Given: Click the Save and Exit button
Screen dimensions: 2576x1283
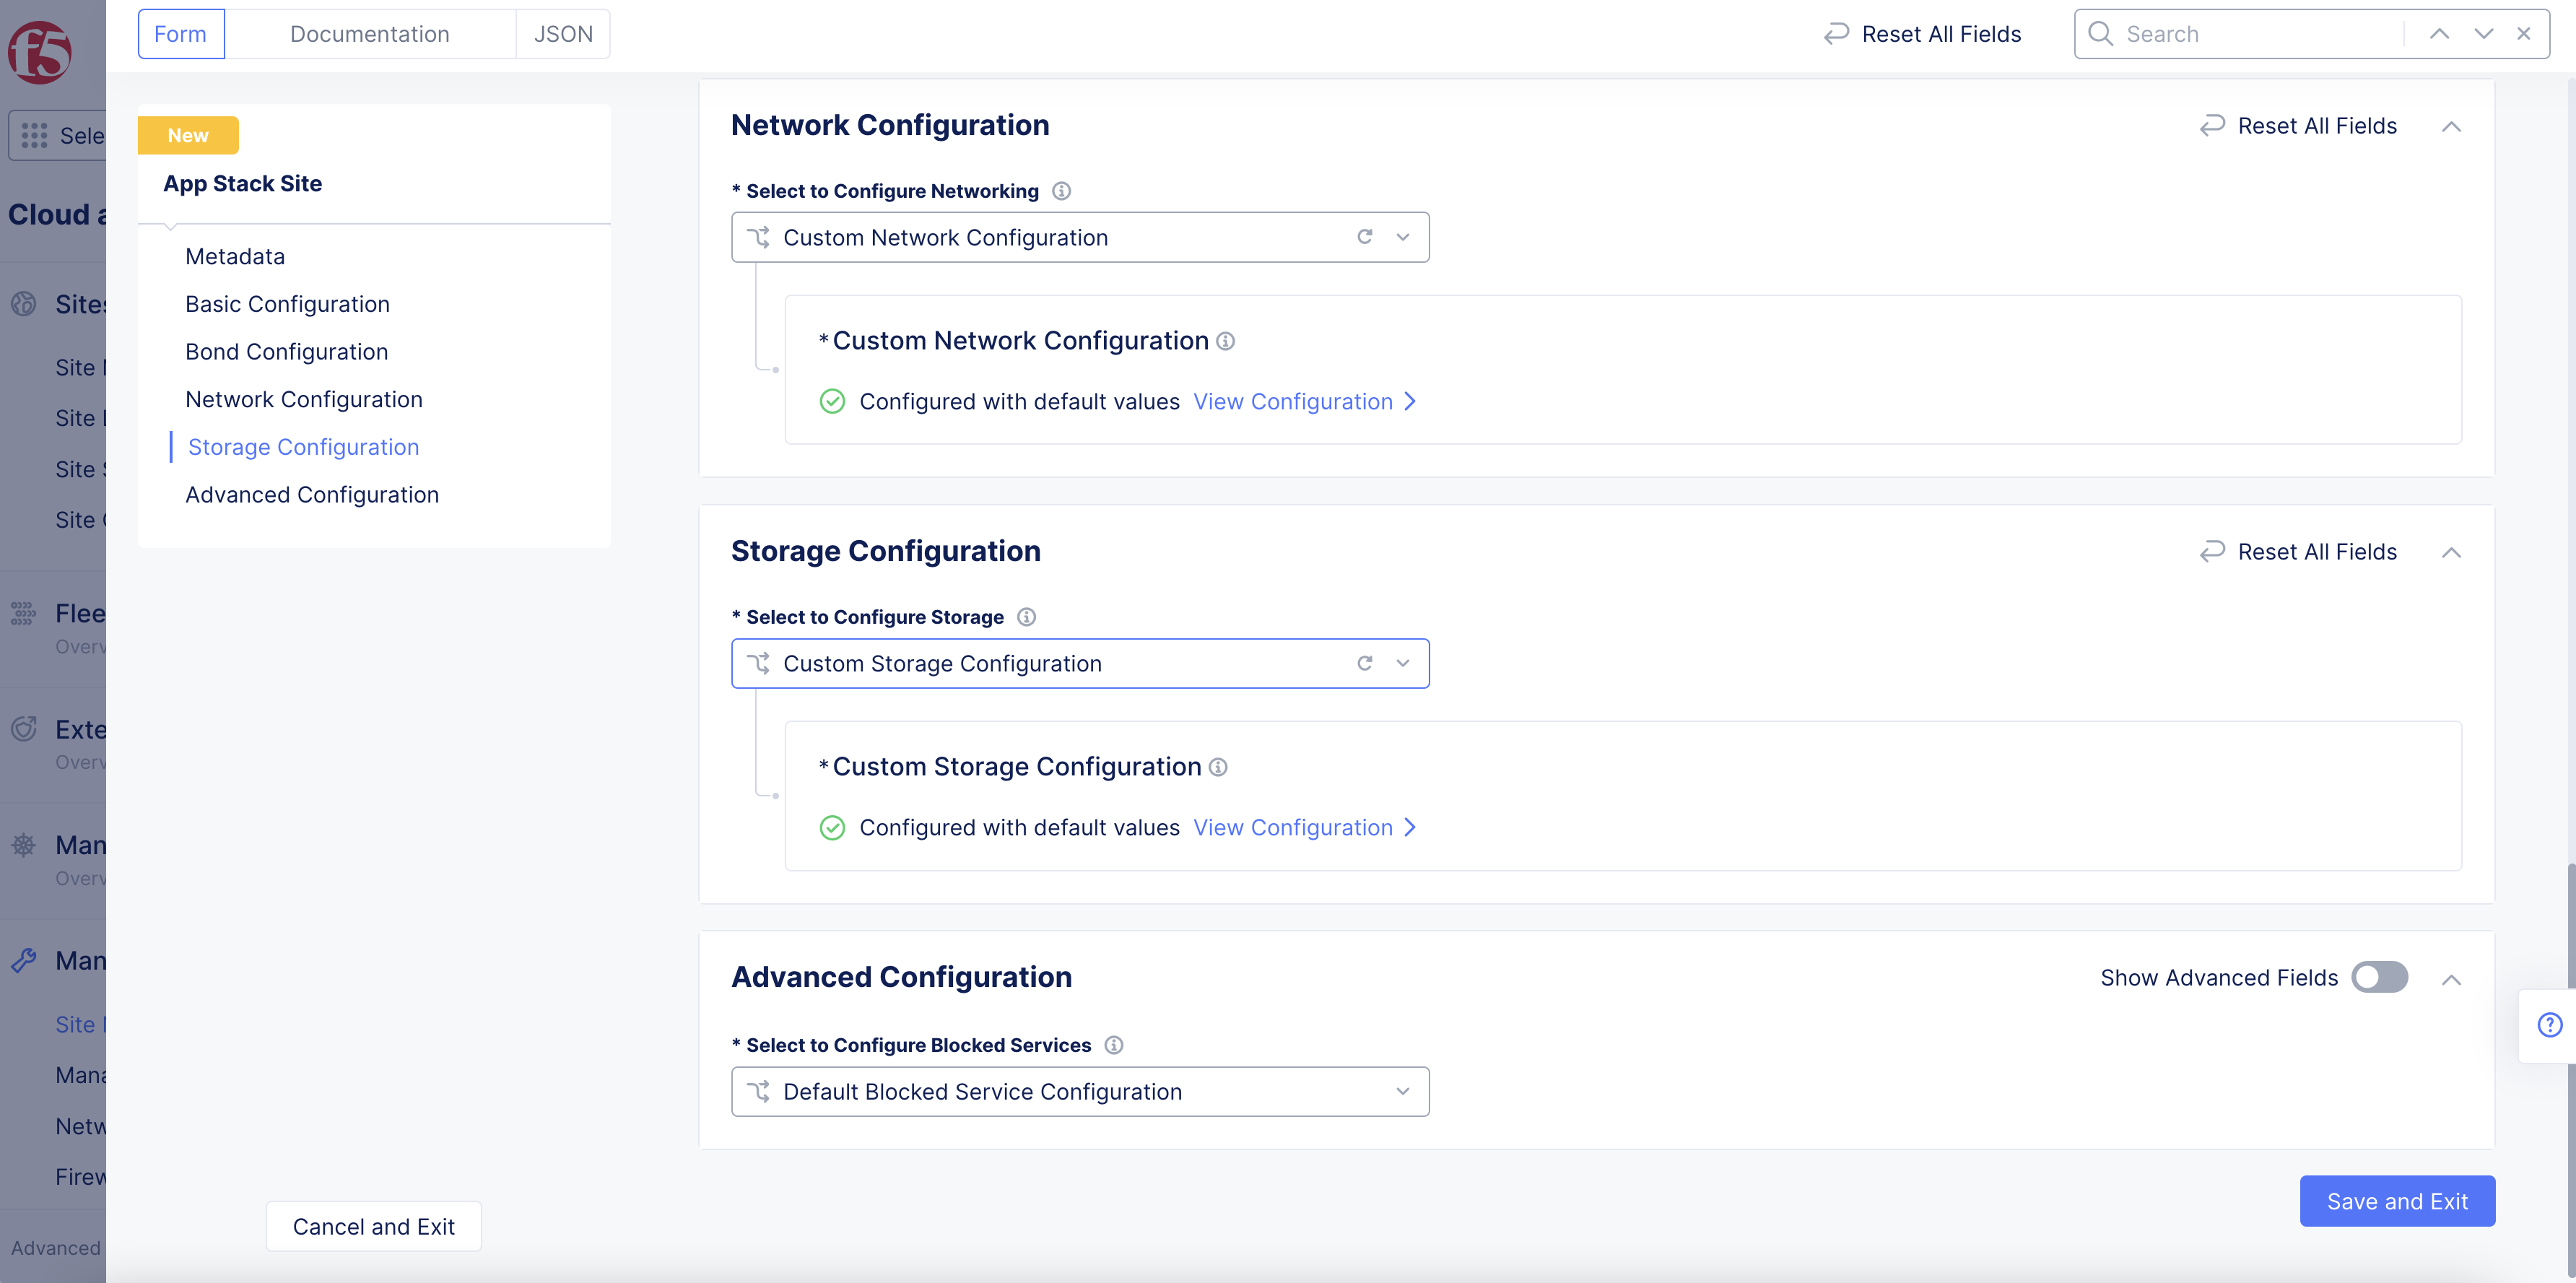Looking at the screenshot, I should tap(2397, 1201).
